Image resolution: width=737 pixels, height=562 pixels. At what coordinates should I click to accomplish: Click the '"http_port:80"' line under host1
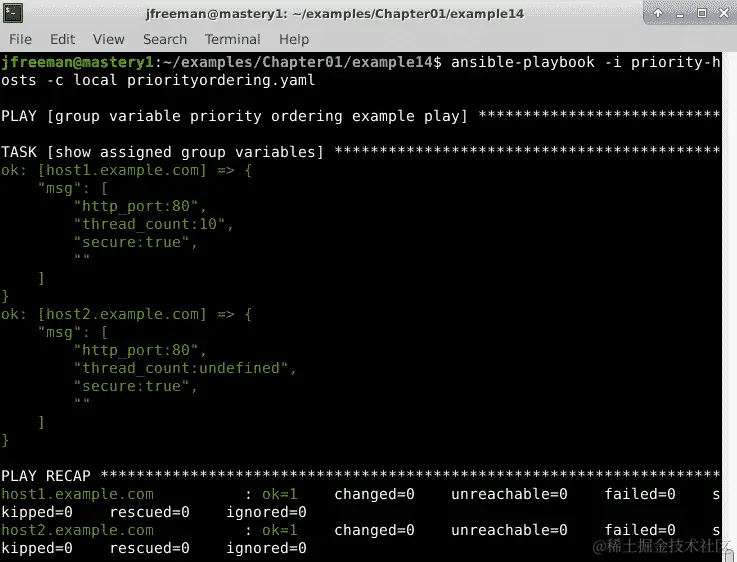(140, 206)
